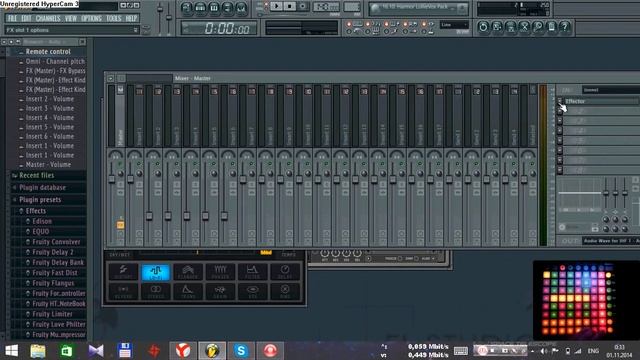Select the Phaser effect in Effector
Screen dimensions: 640x360
[x=220, y=272]
